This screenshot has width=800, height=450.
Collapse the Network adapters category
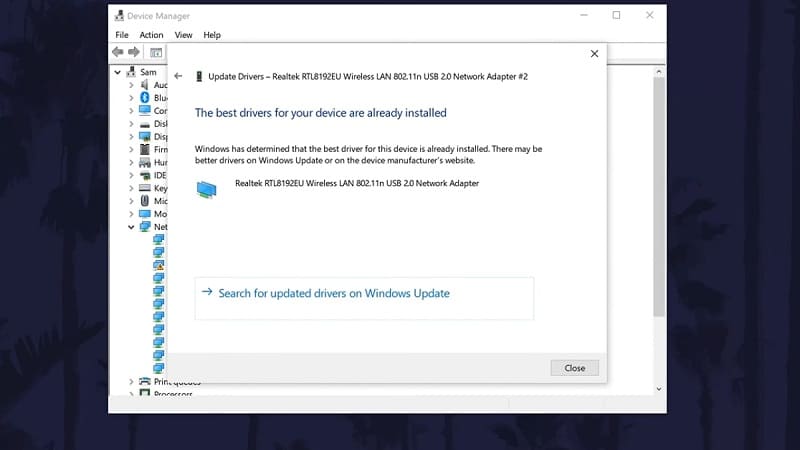[x=131, y=227]
